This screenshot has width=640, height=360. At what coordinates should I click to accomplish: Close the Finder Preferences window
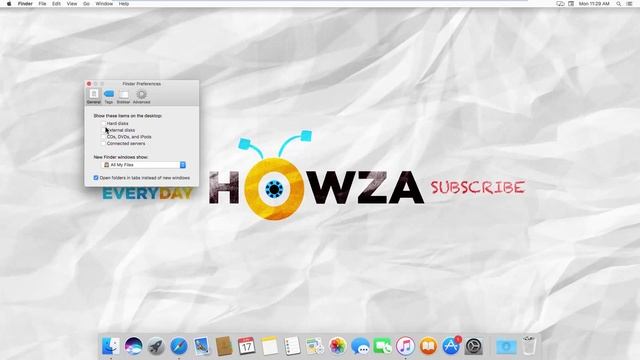coord(89,84)
